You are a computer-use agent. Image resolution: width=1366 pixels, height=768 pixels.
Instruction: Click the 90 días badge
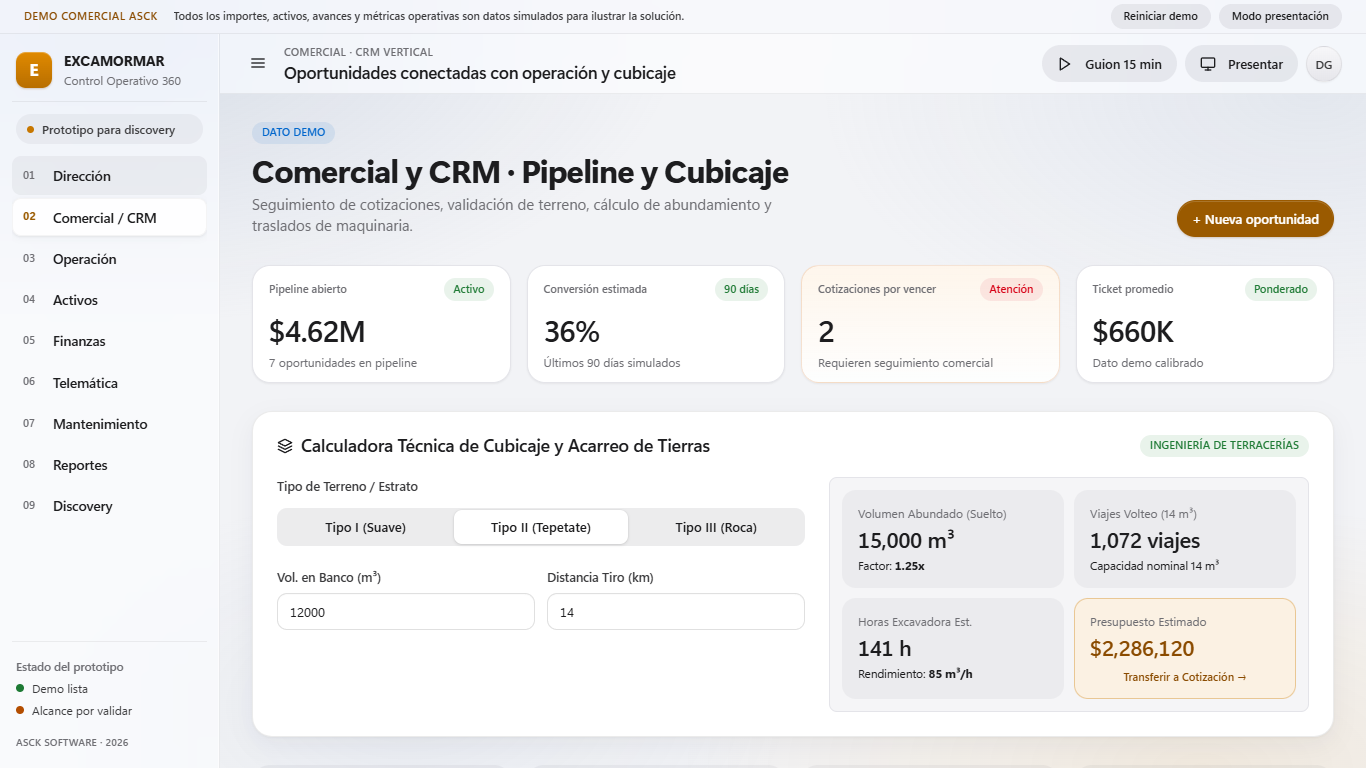tap(741, 289)
